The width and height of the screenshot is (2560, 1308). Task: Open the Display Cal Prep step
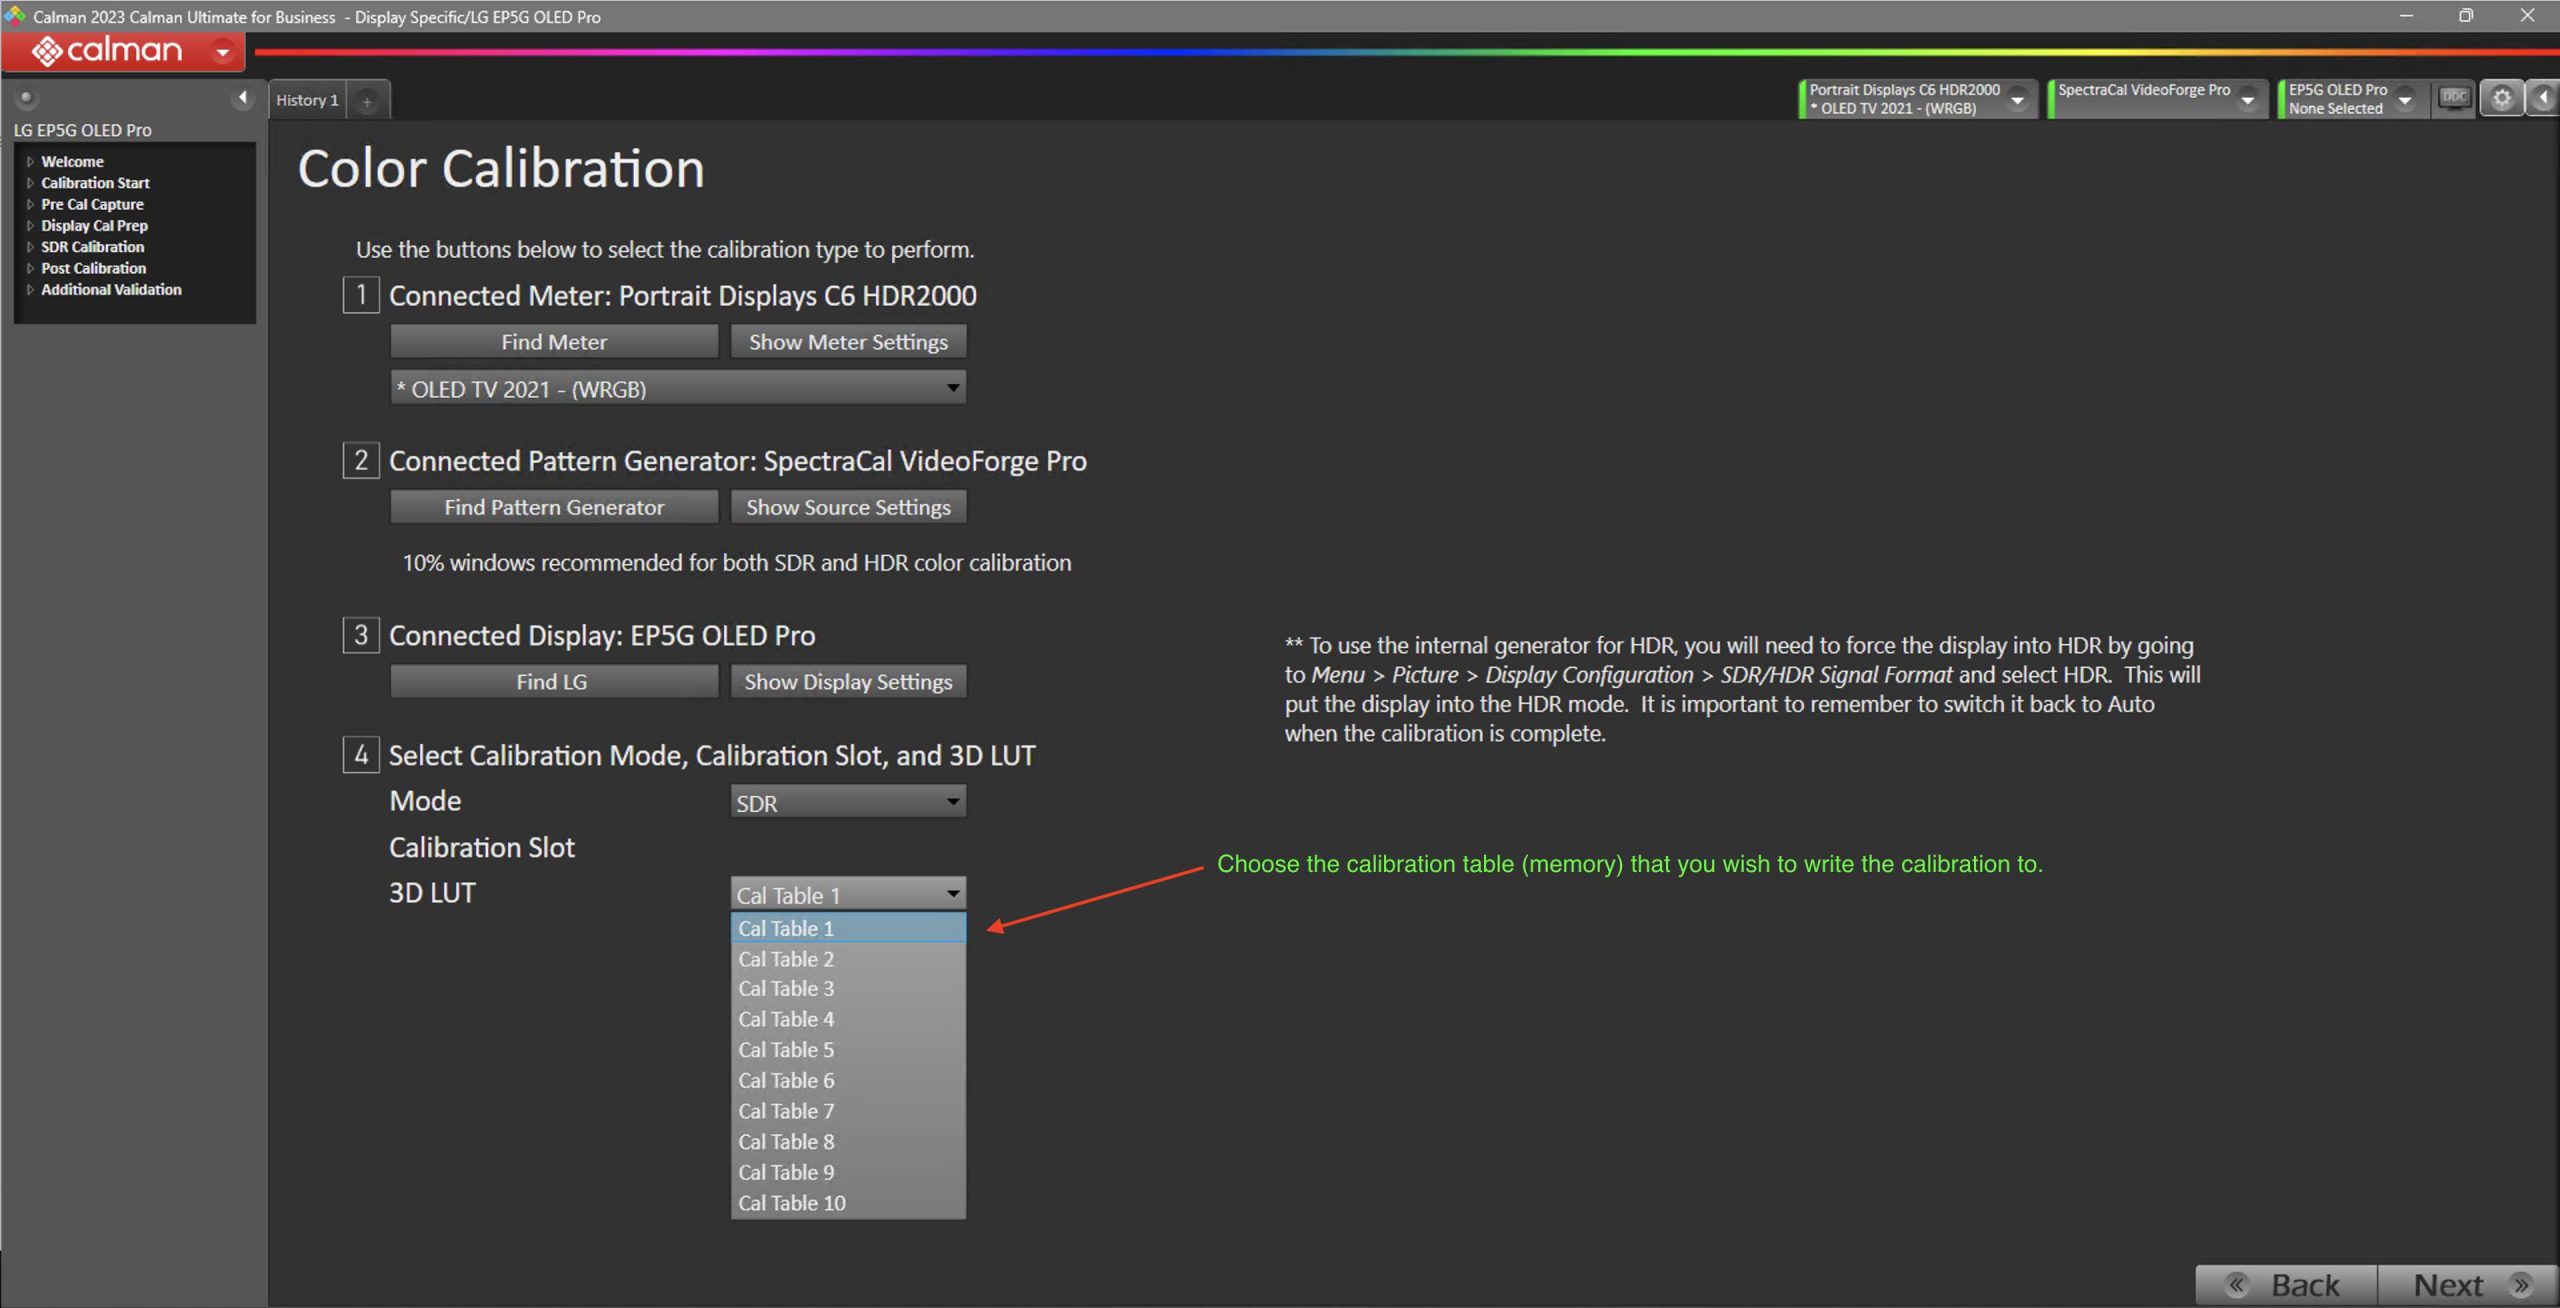point(94,225)
